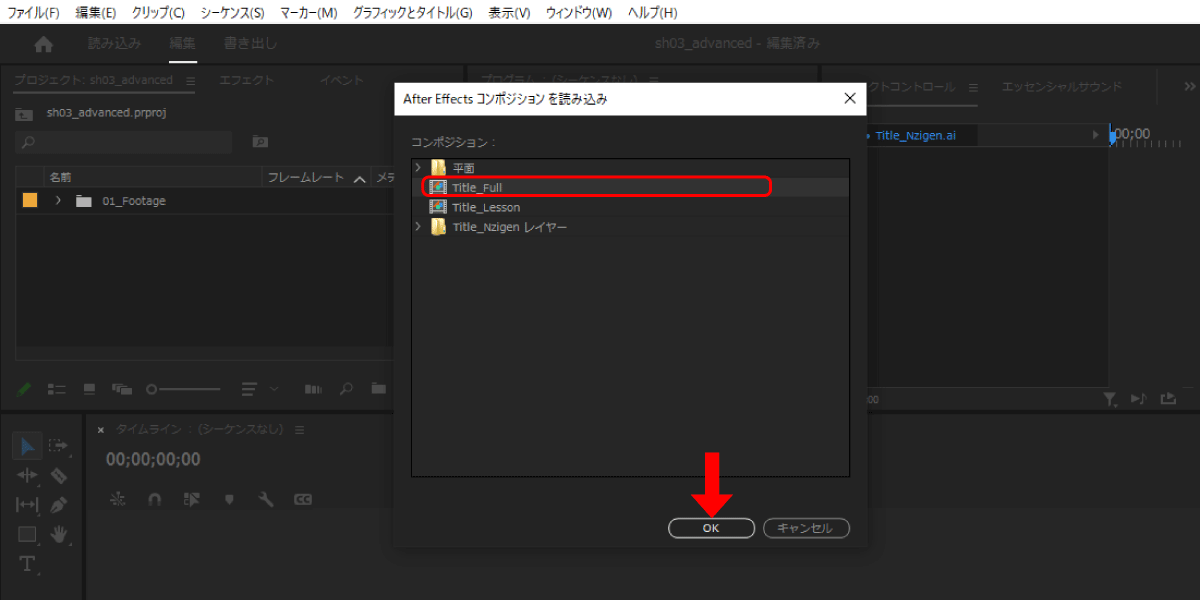Create a new bin with folder icon
The image size is (1200, 600).
[x=378, y=388]
